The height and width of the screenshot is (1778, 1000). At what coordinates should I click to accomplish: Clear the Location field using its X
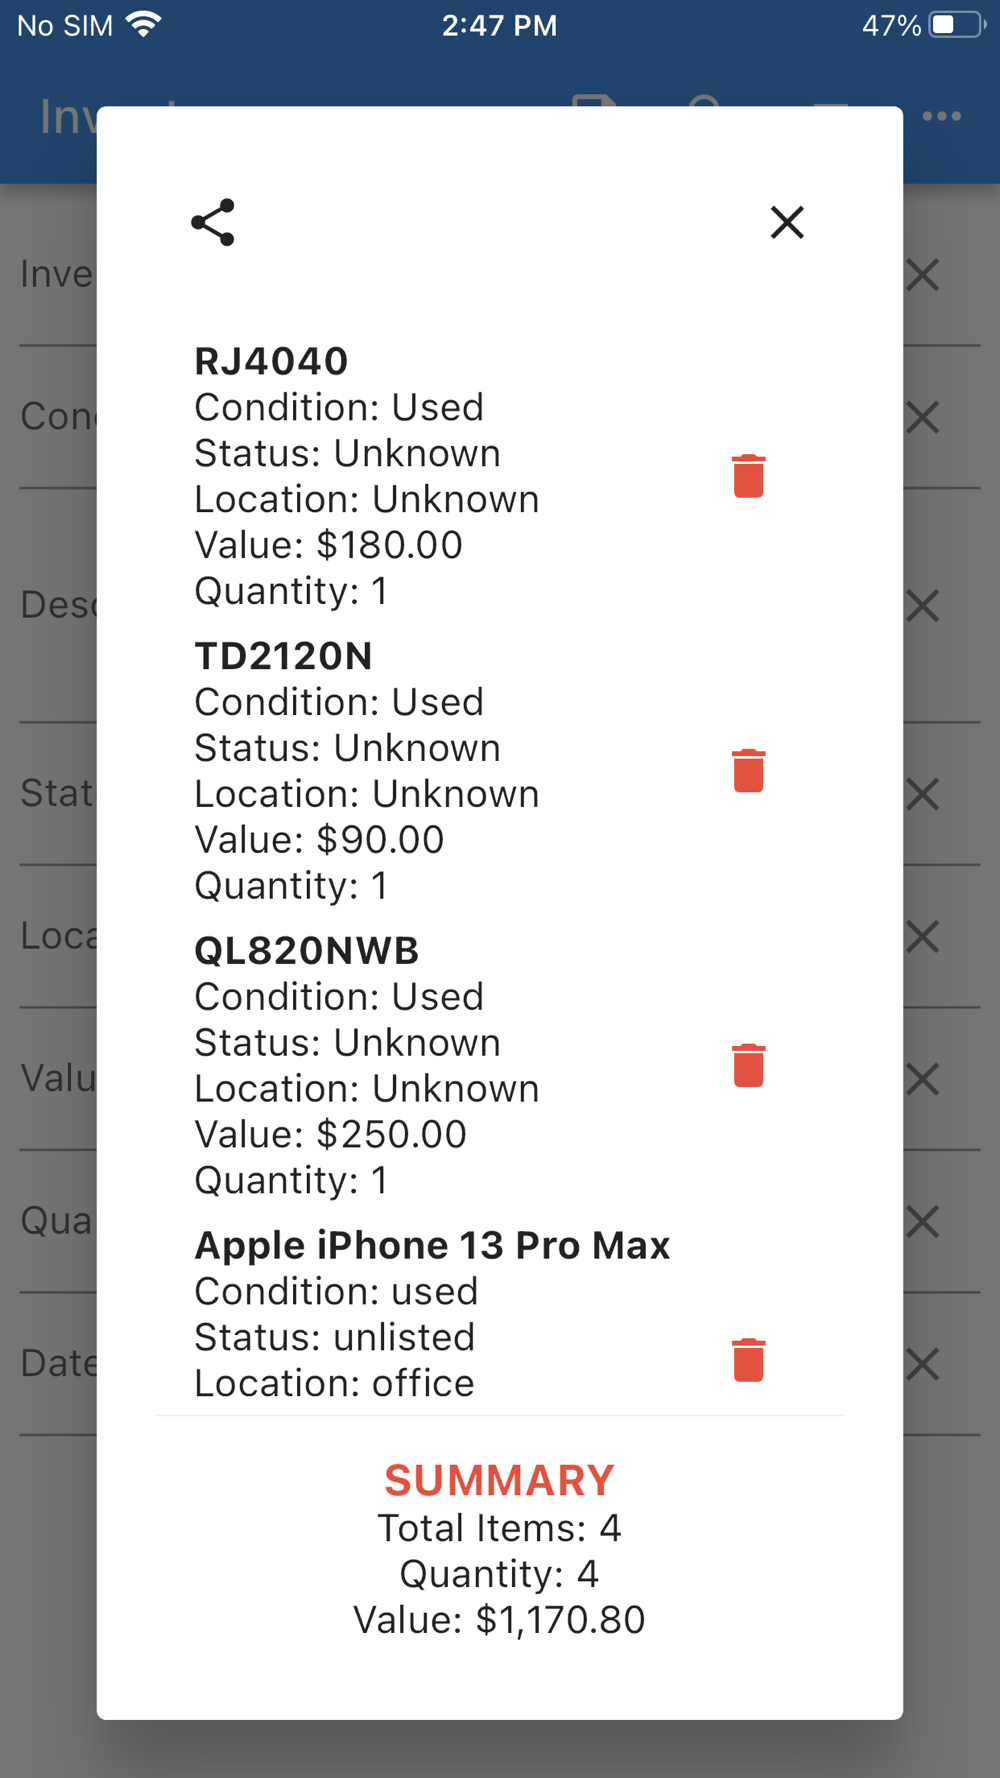coord(922,937)
